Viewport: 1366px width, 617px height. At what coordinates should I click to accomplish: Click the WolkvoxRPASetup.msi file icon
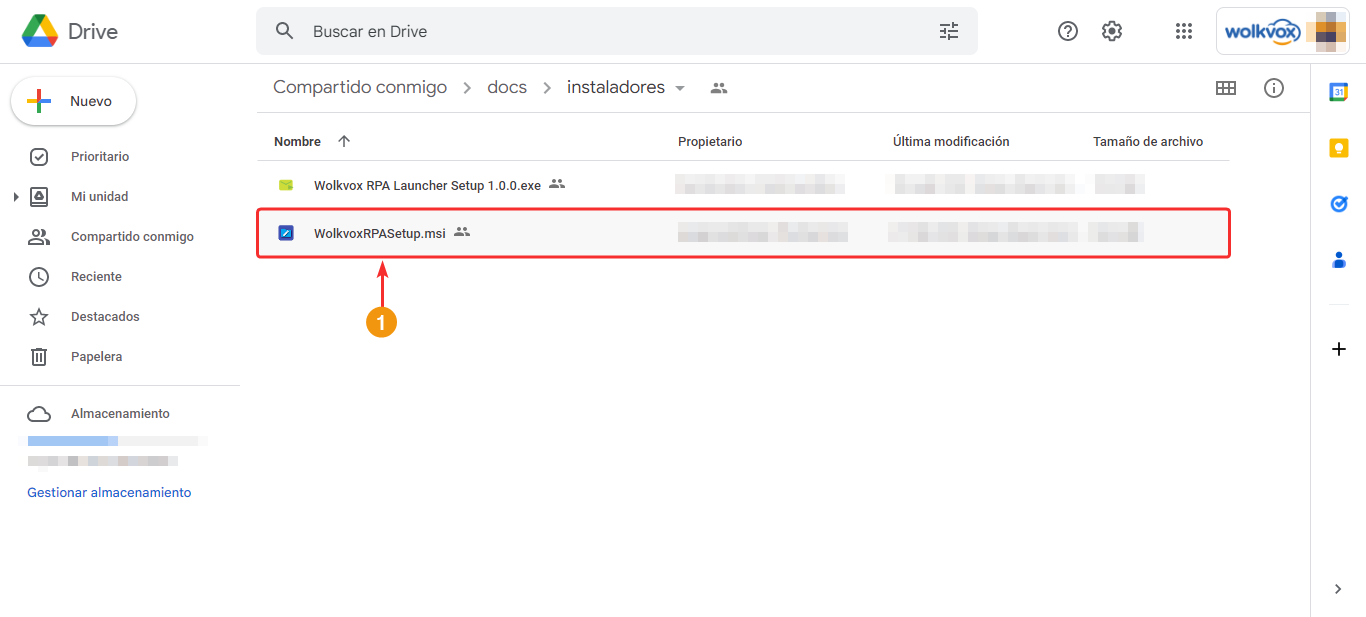pos(286,233)
